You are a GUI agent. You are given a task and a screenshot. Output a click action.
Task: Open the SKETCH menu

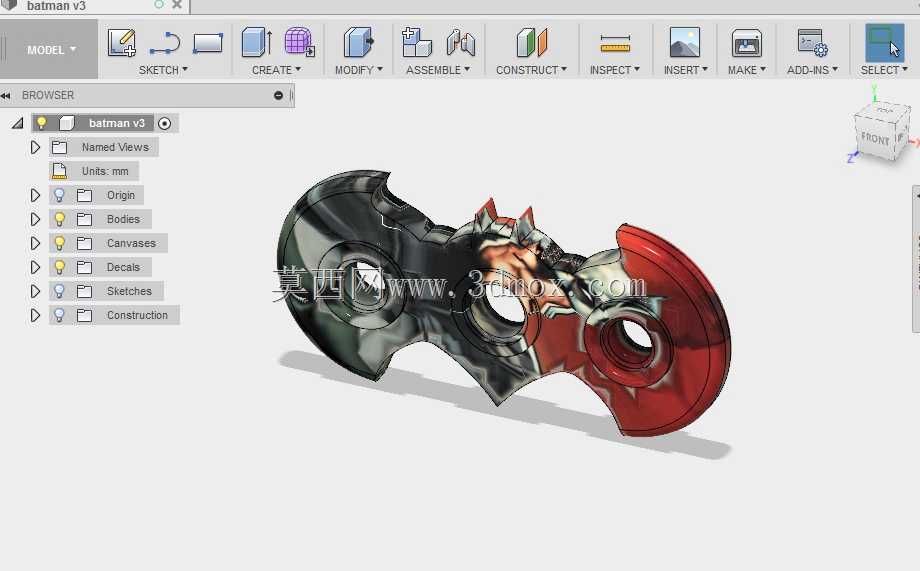(163, 70)
